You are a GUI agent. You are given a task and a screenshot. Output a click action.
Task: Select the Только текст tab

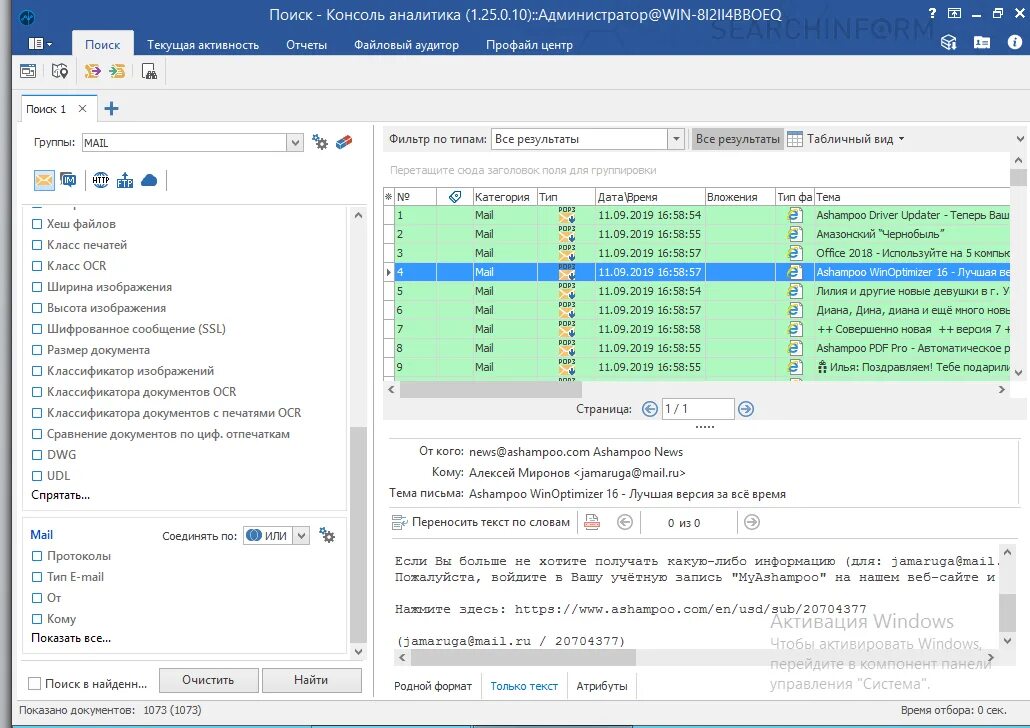click(524, 686)
